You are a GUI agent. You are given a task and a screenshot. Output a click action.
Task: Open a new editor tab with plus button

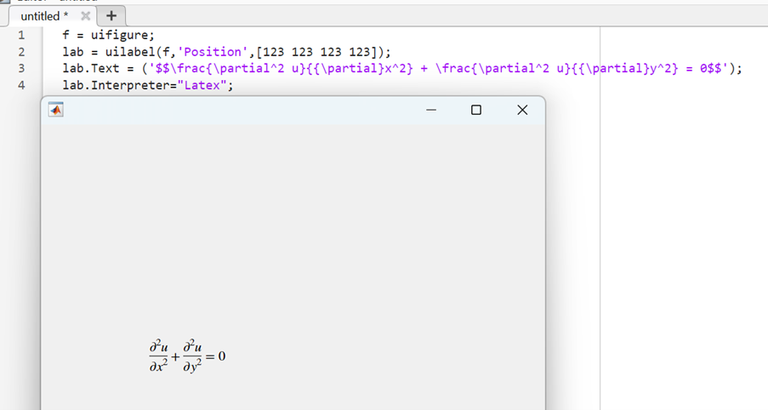111,16
